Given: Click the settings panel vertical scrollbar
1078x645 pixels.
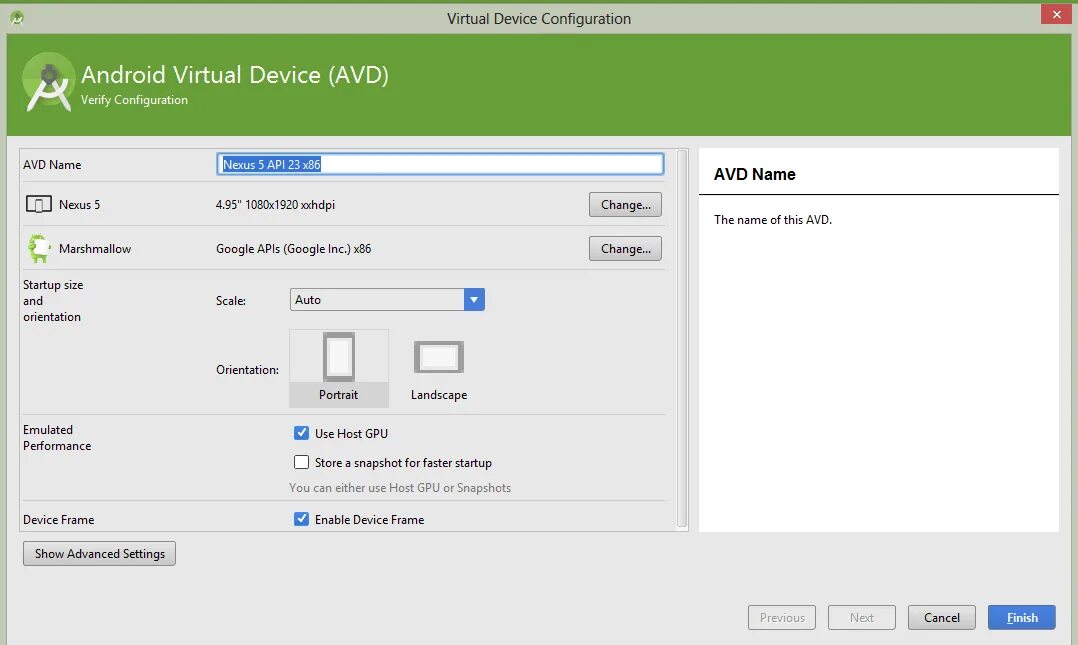Looking at the screenshot, I should pyautogui.click(x=682, y=339).
